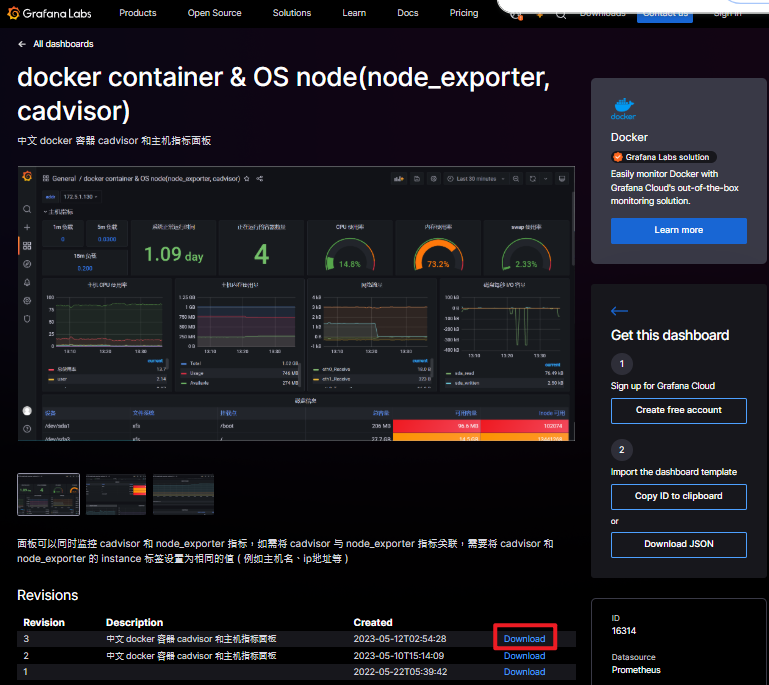The width and height of the screenshot is (769, 685).
Task: Click the created date 2022-05-22T05:39:42
Action: tap(400, 672)
